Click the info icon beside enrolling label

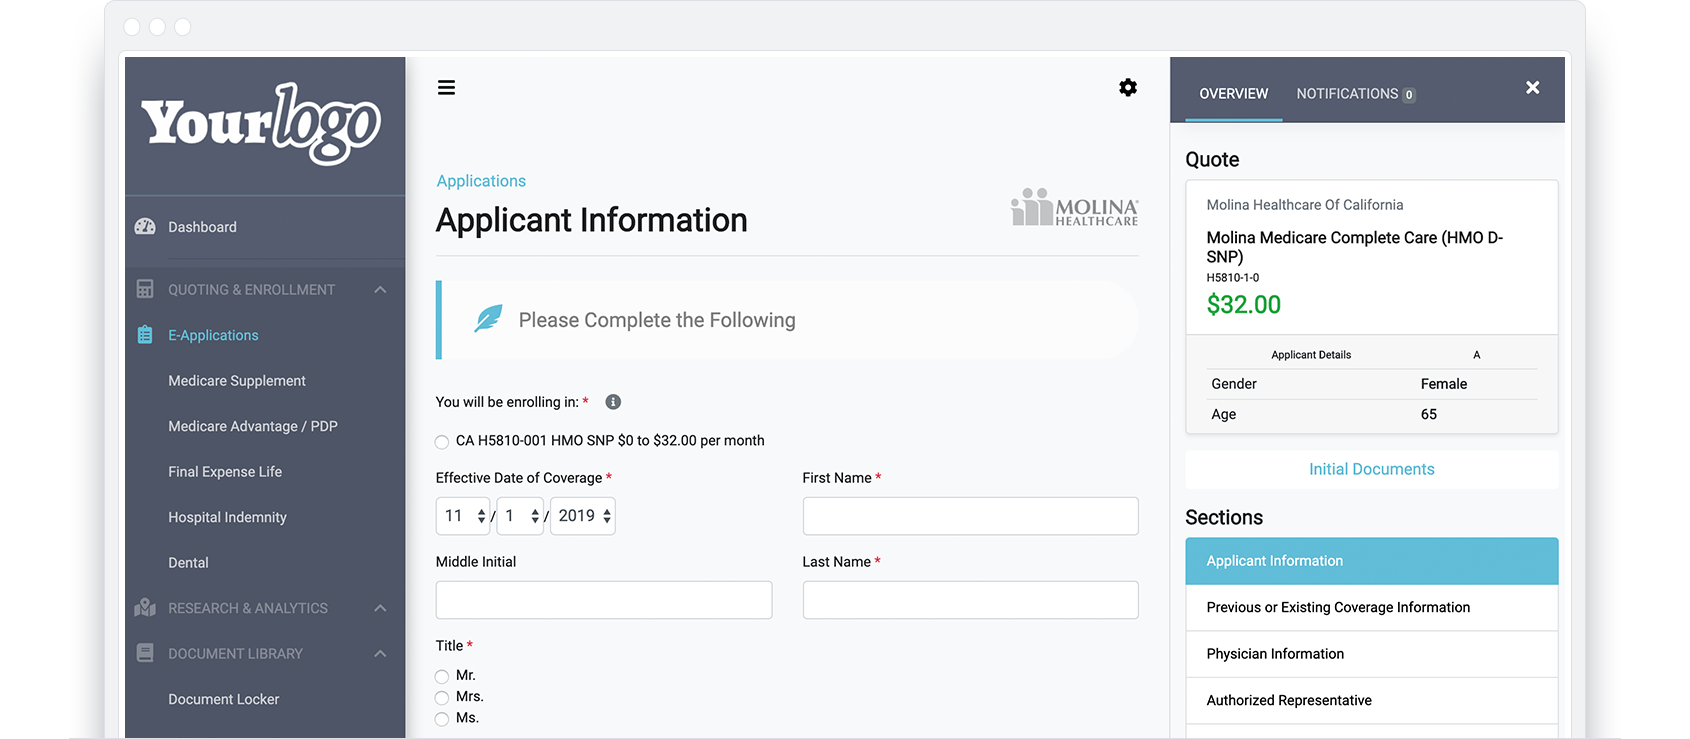click(x=613, y=402)
